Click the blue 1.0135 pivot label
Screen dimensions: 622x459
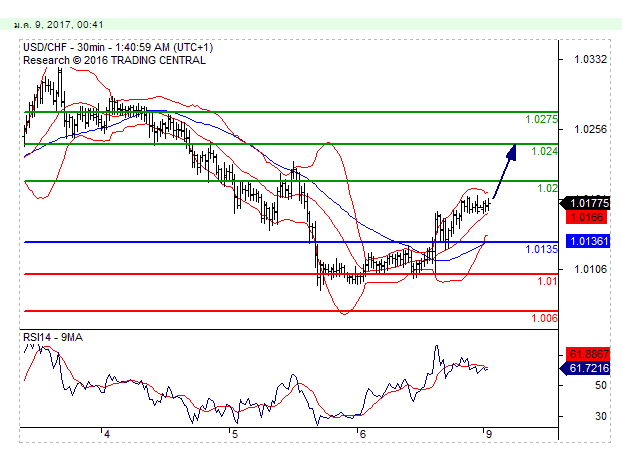pos(541,249)
